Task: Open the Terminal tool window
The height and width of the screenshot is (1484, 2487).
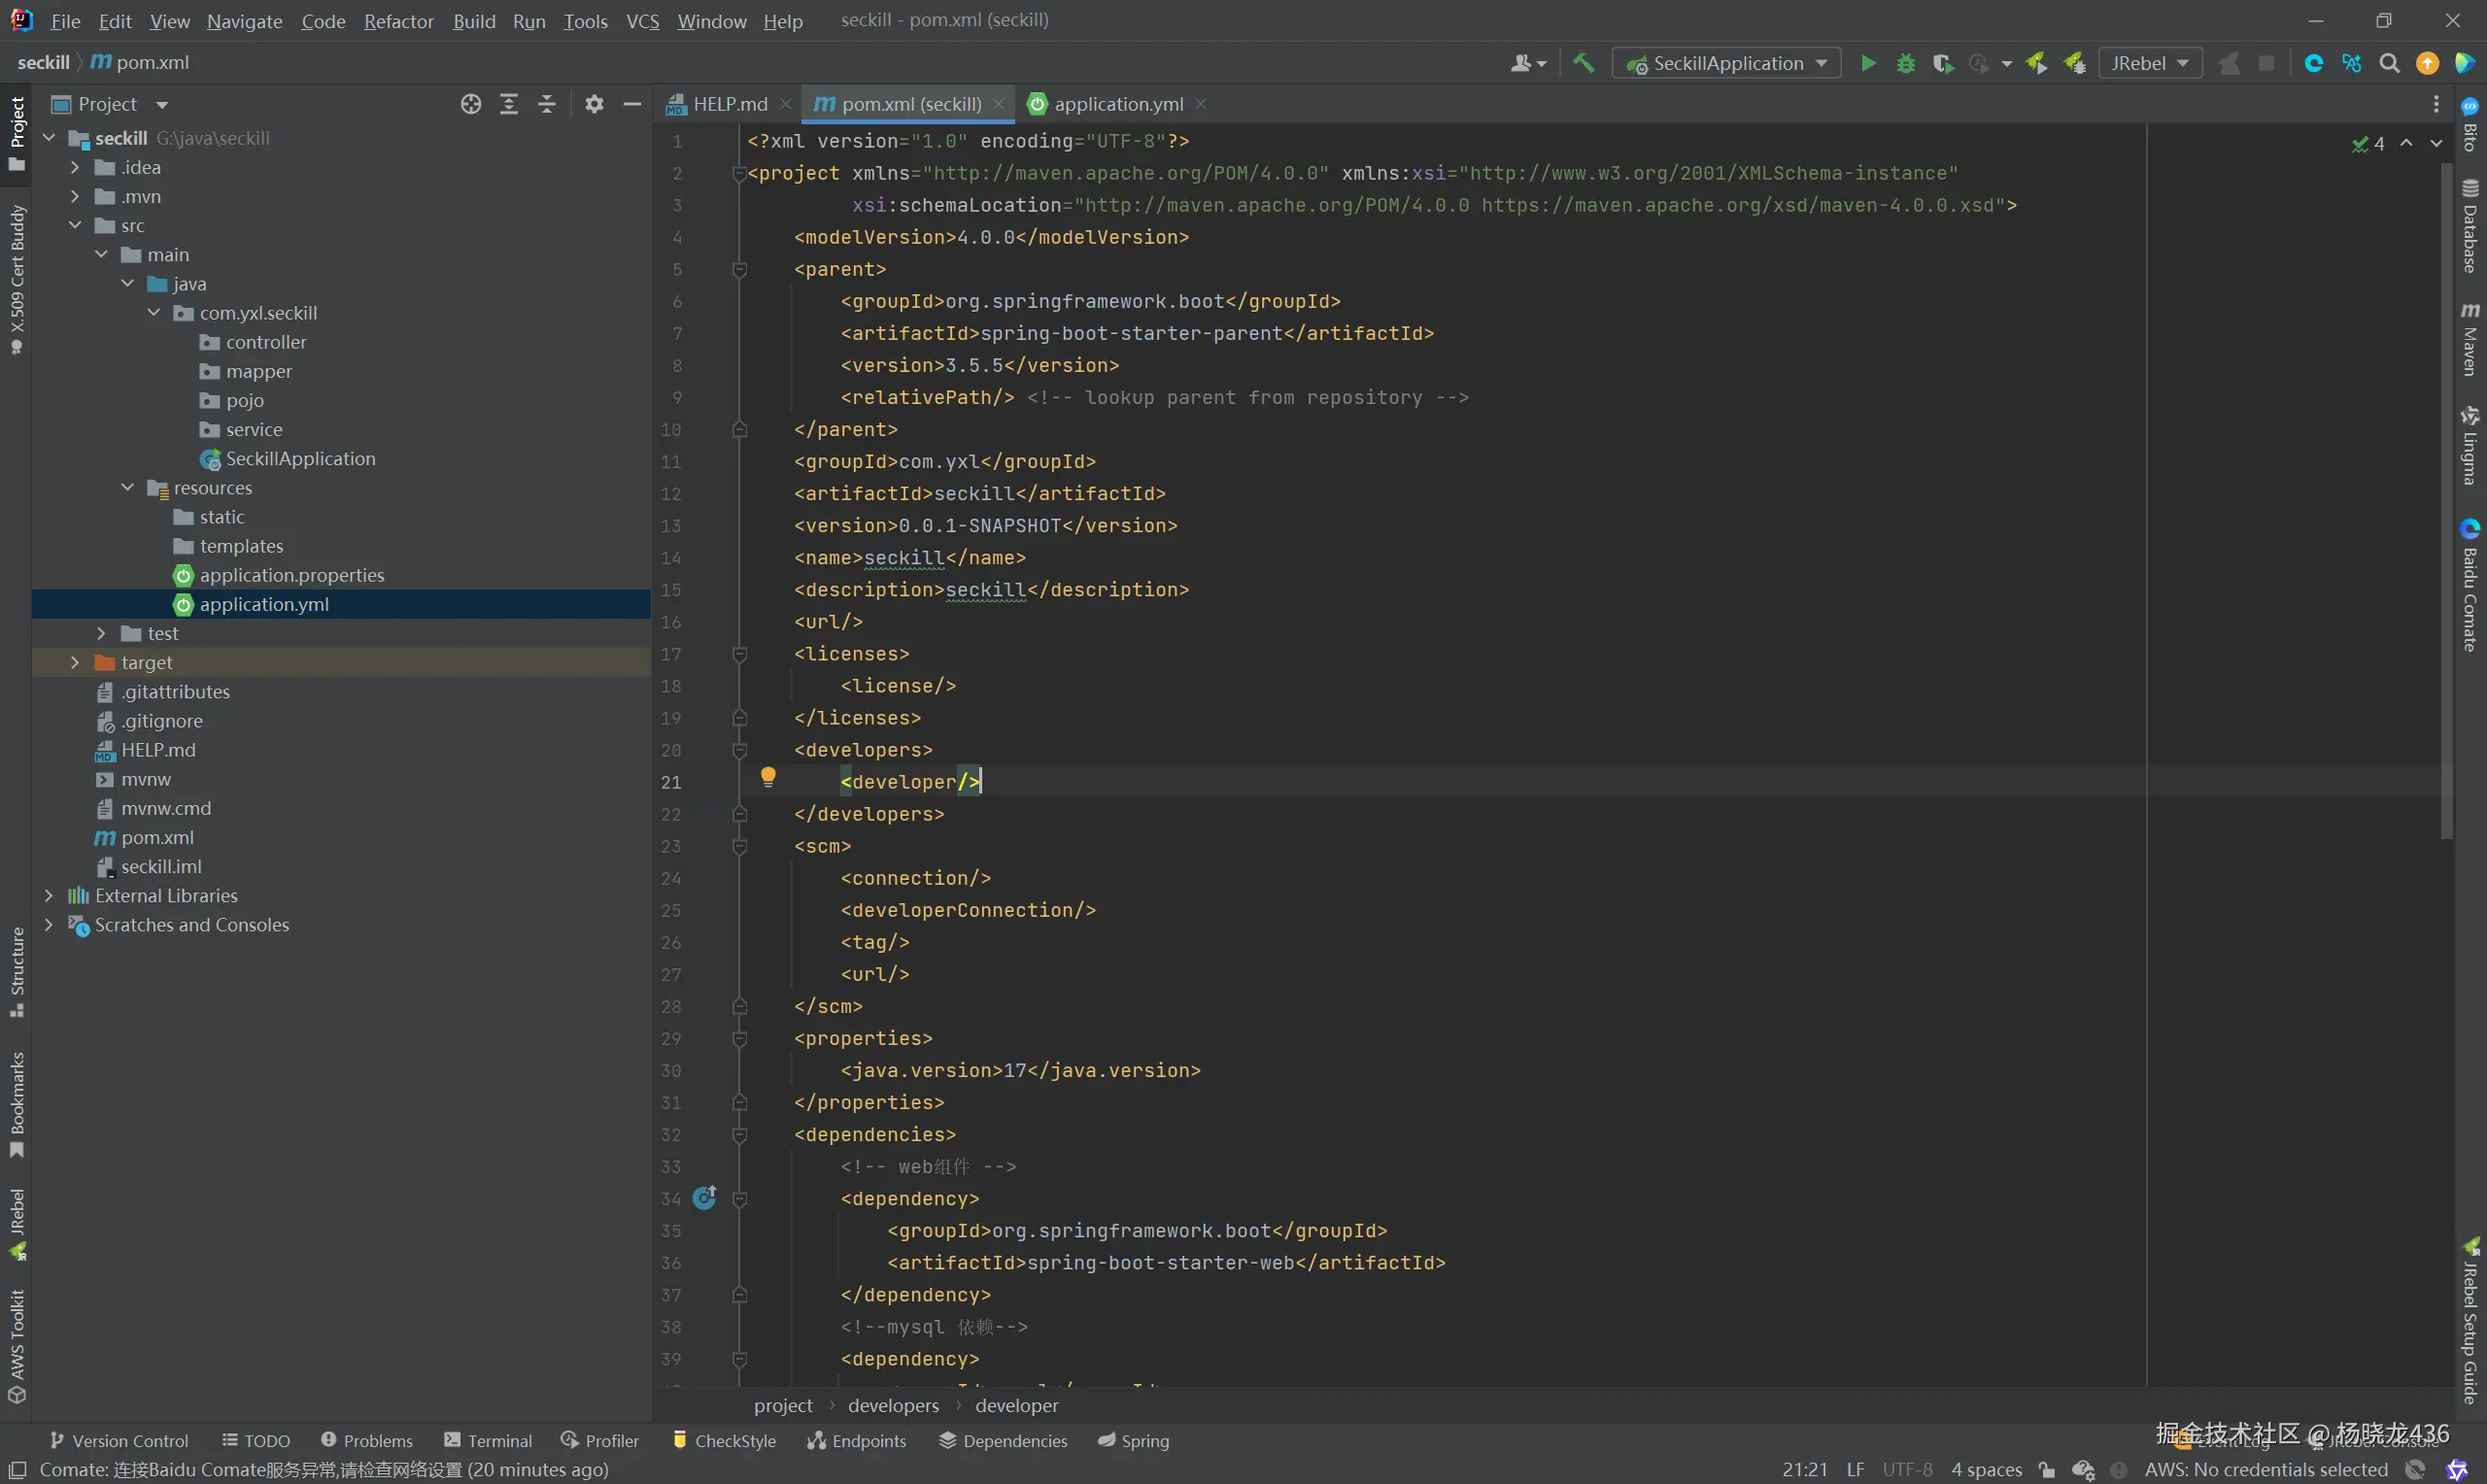Action: tap(488, 1440)
